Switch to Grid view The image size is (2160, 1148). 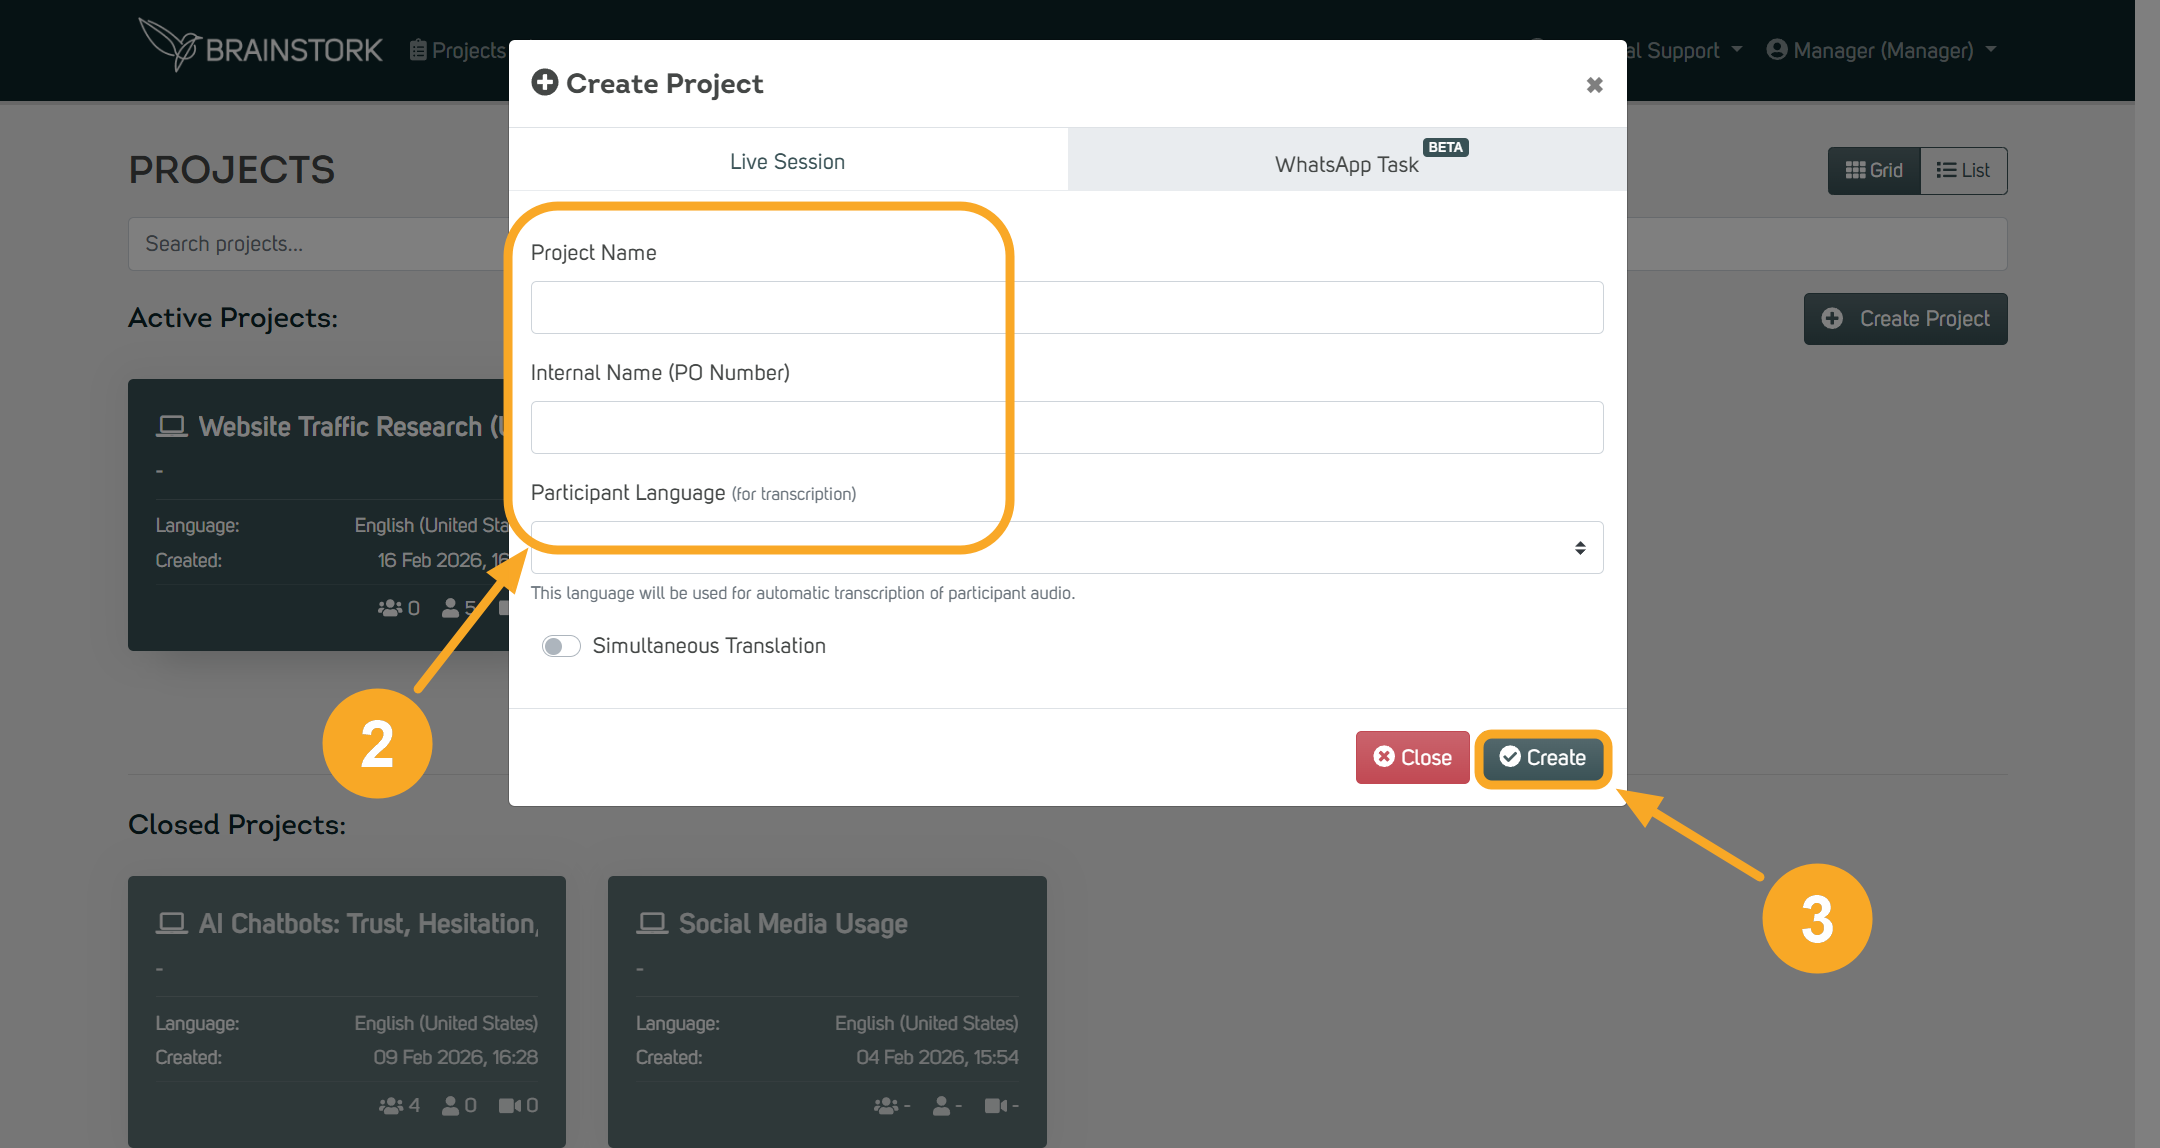[x=1874, y=171]
